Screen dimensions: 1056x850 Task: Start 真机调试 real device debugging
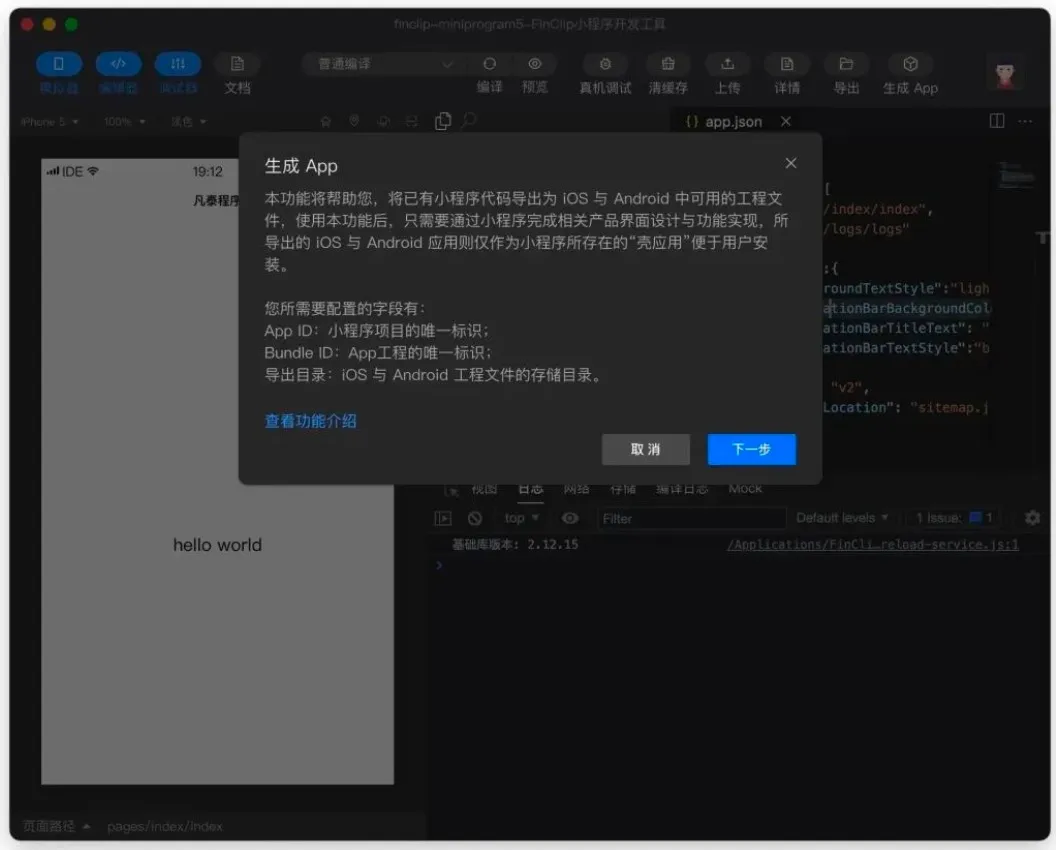click(605, 64)
